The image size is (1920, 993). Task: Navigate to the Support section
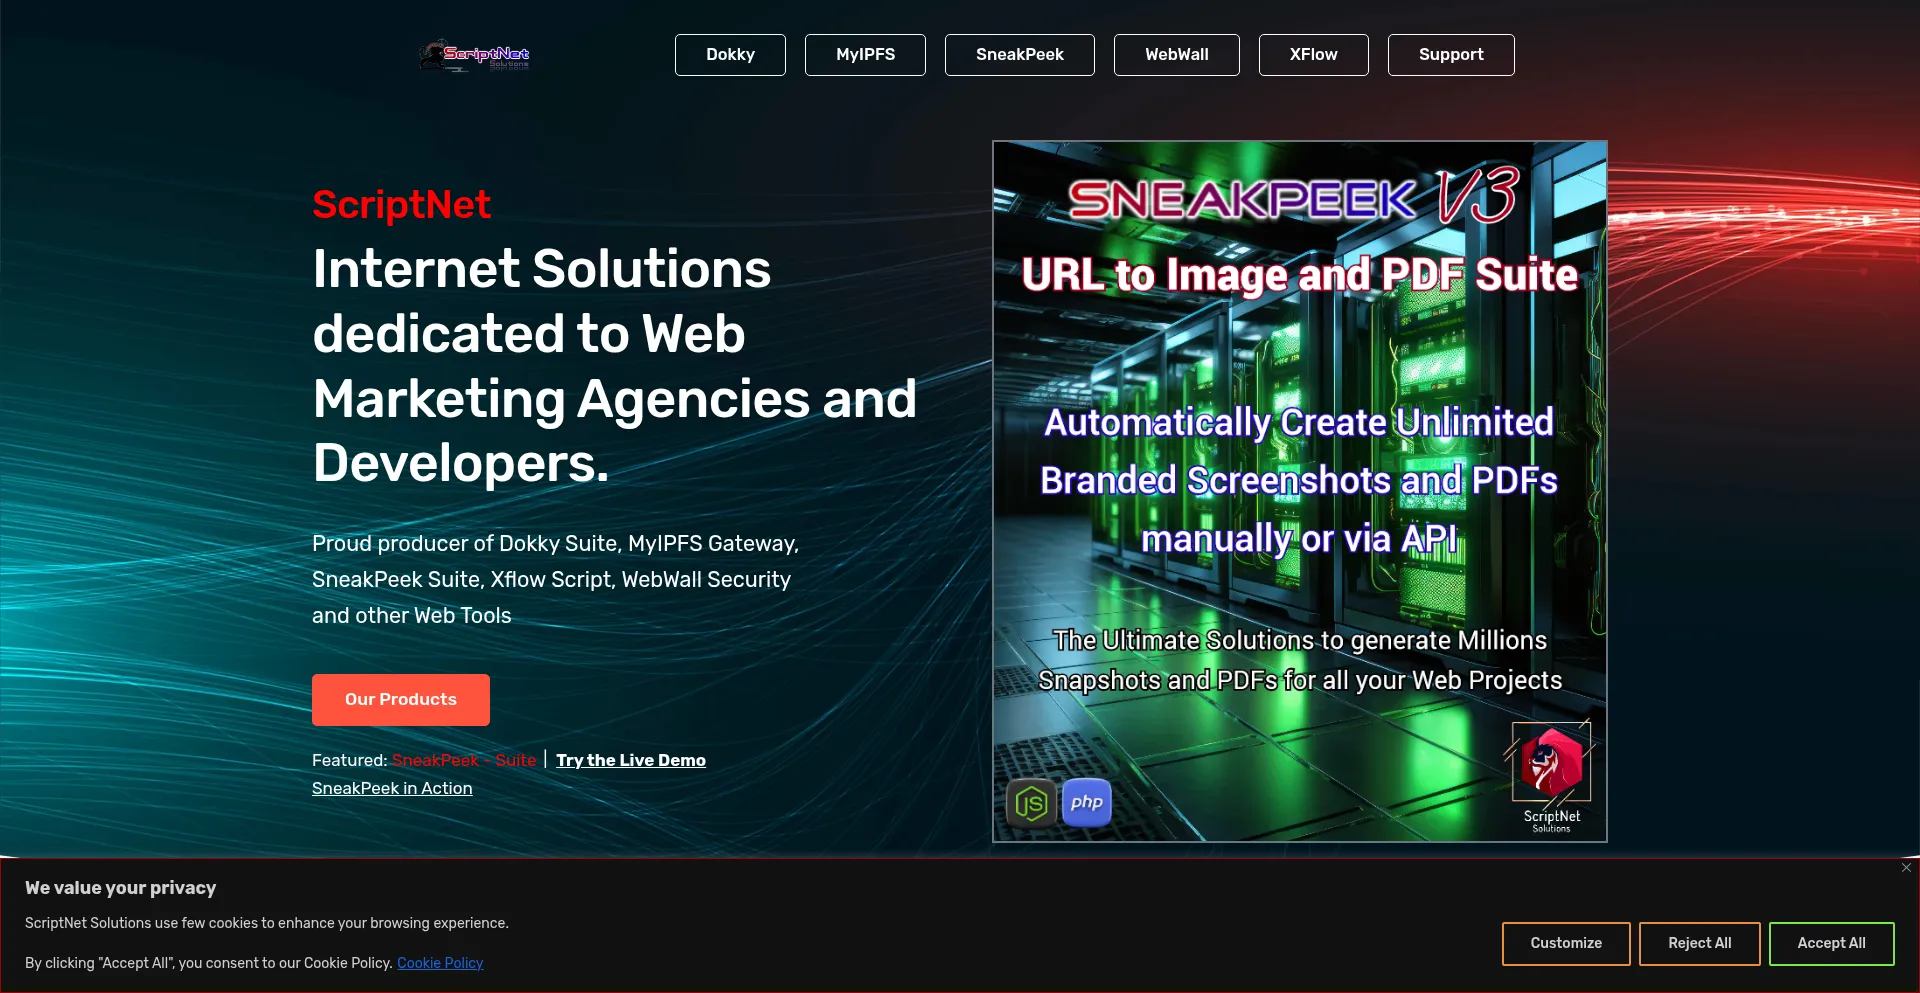point(1450,55)
